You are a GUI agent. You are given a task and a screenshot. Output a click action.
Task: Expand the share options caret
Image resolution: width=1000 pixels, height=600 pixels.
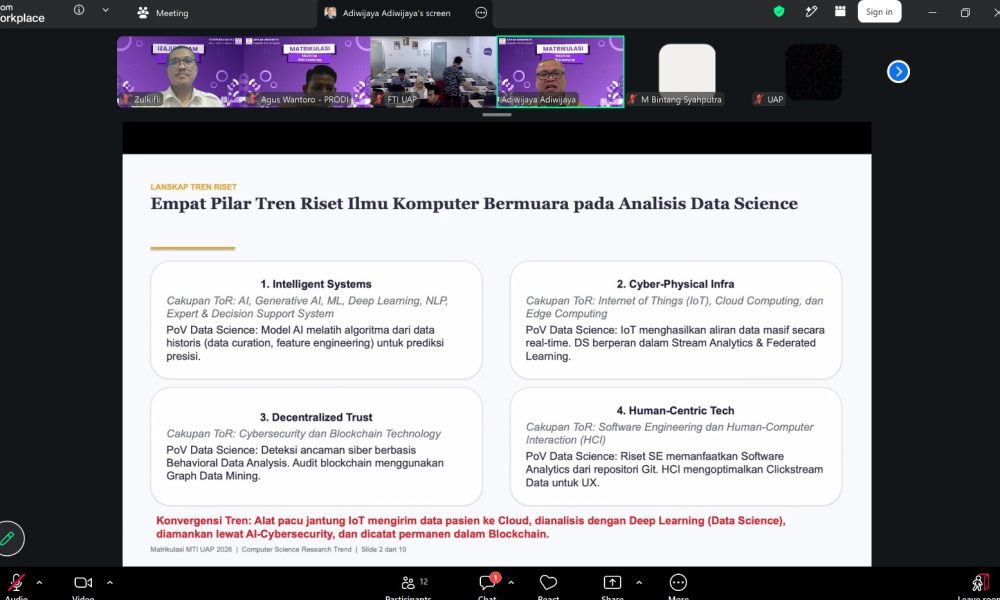coord(639,582)
